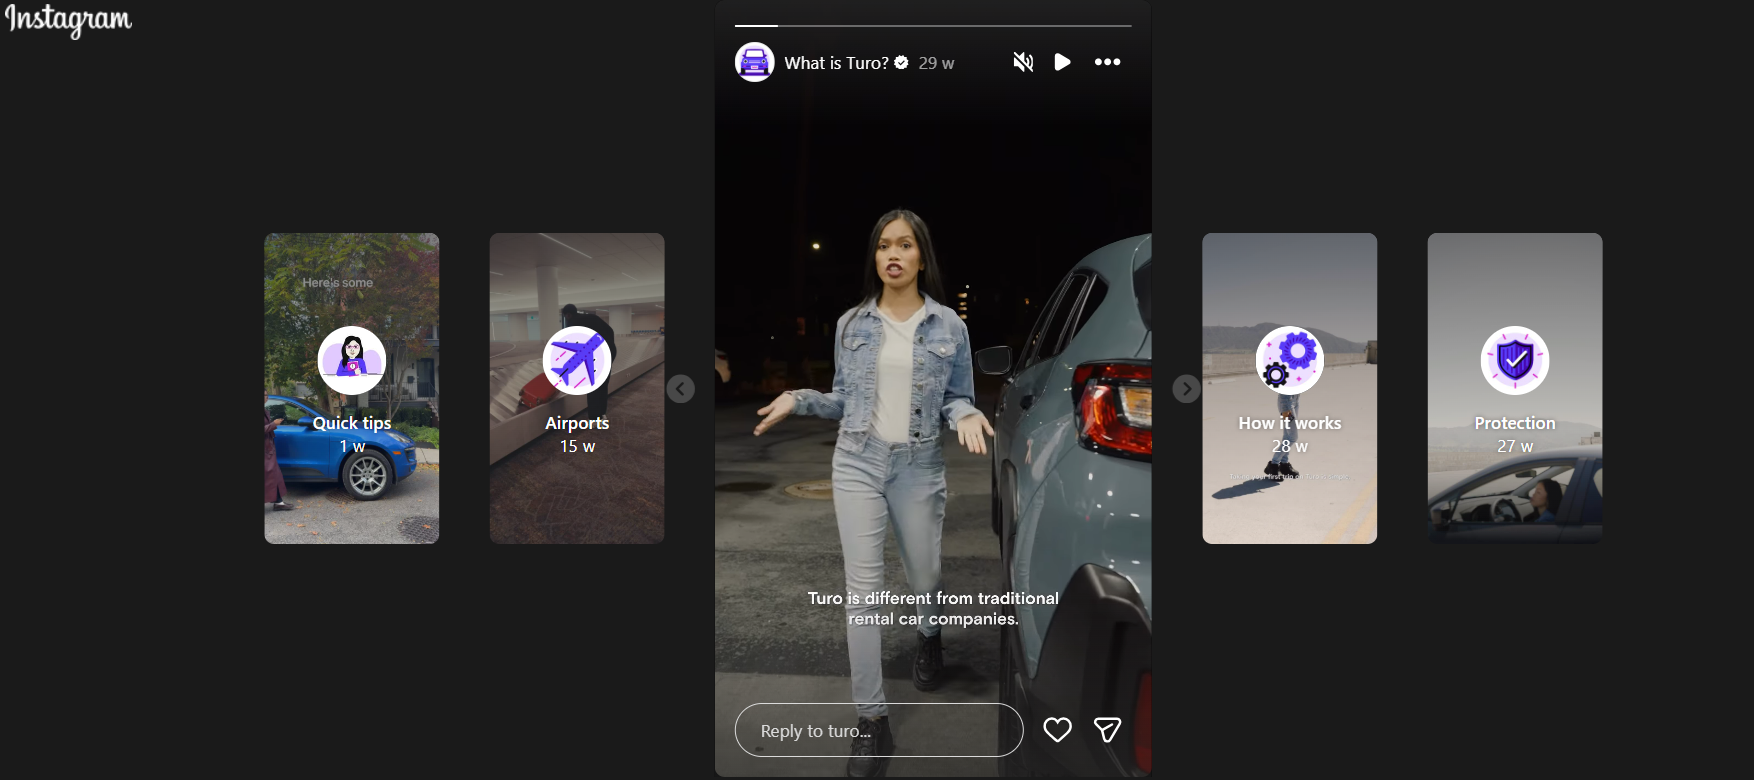Go to previous story with left chevron
The width and height of the screenshot is (1754, 780).
[681, 389]
